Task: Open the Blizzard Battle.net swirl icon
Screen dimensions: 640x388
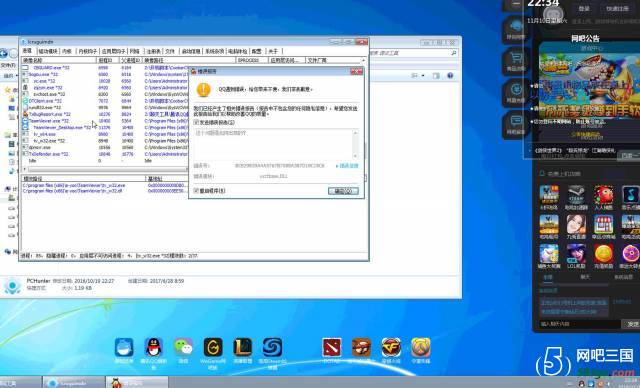Action: coord(272,348)
